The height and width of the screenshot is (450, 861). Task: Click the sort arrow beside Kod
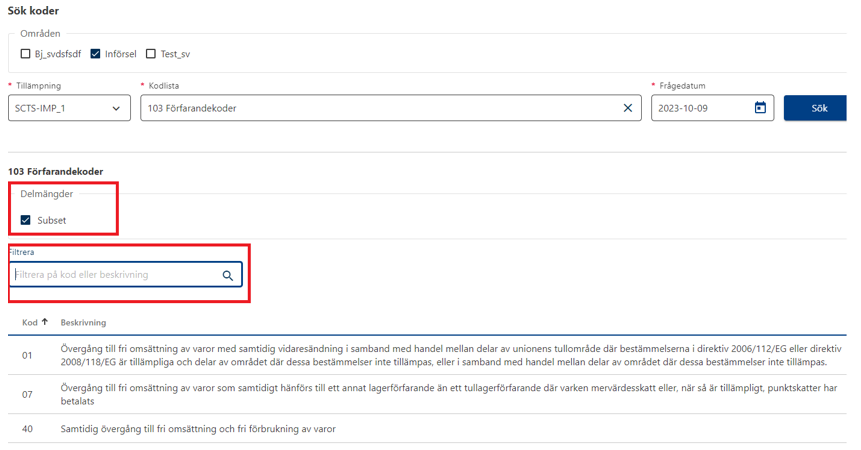click(x=45, y=323)
